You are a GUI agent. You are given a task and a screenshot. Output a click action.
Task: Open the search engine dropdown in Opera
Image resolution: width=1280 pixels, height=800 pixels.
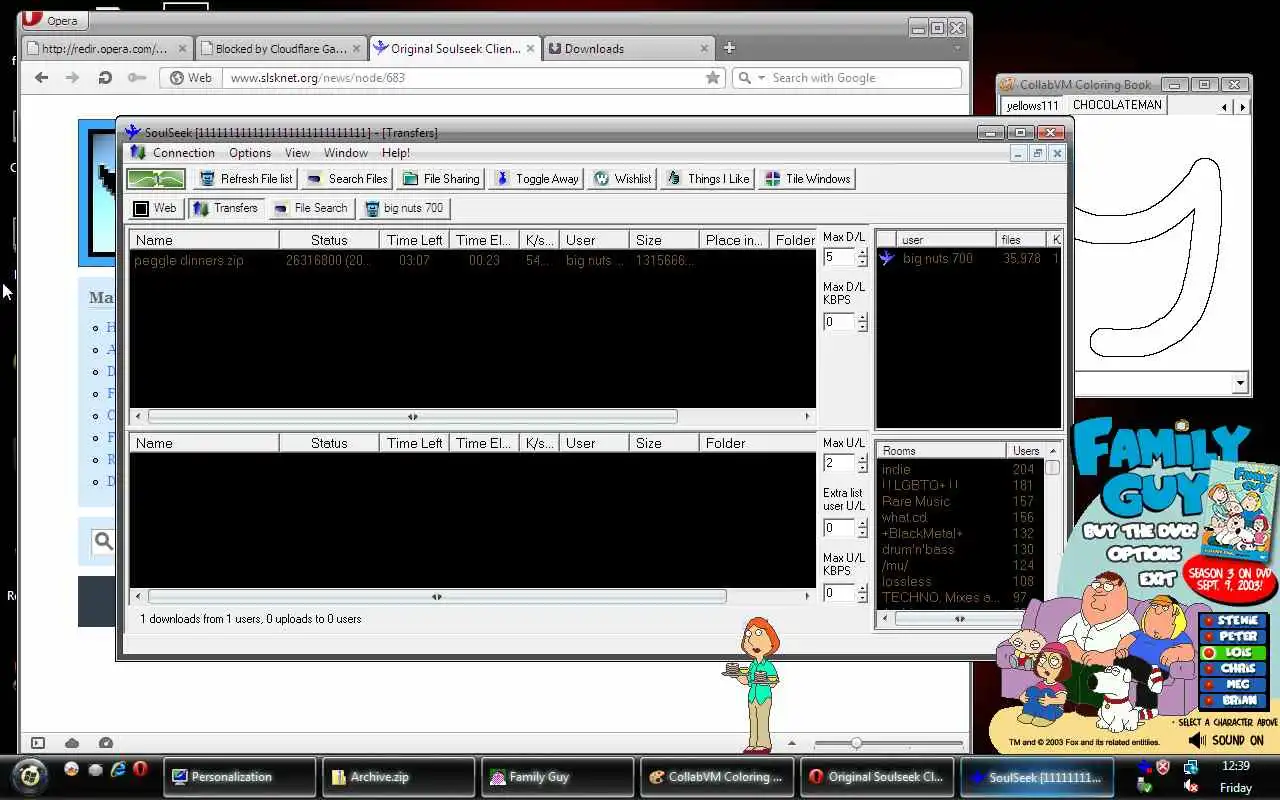pos(761,77)
